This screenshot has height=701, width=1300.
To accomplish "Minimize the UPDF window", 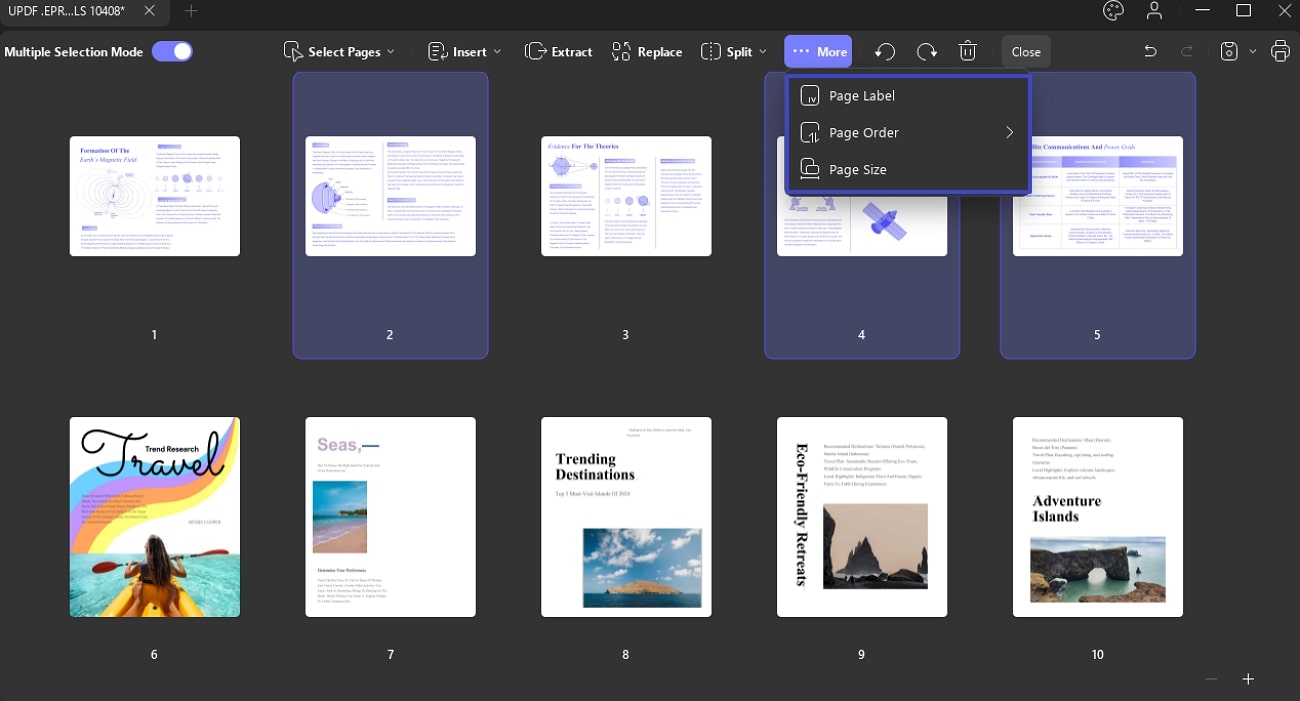I will tap(1201, 11).
